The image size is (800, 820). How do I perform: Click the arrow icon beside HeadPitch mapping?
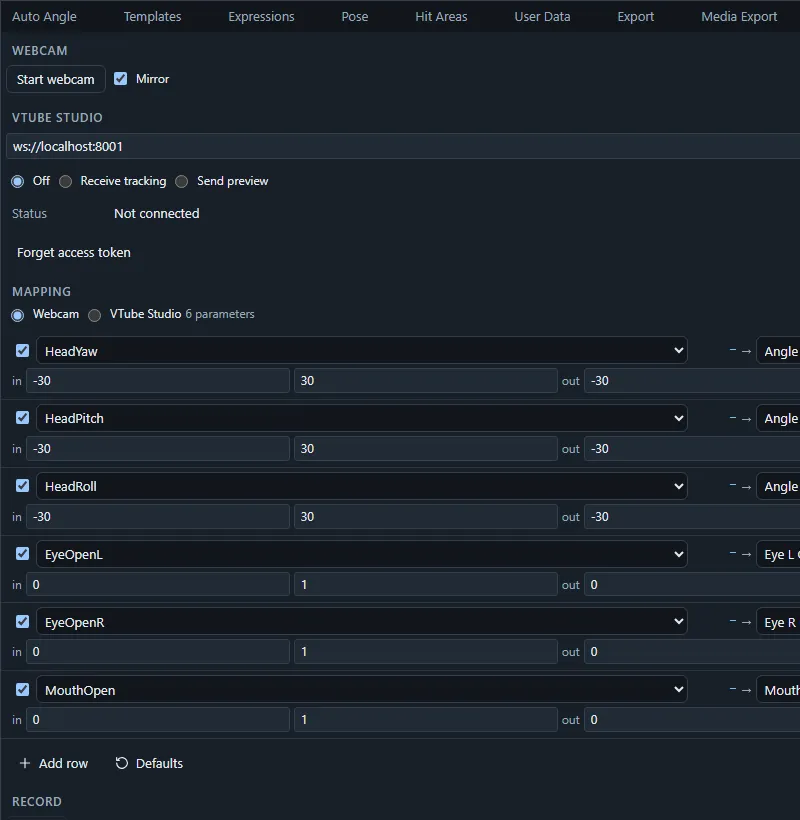746,419
